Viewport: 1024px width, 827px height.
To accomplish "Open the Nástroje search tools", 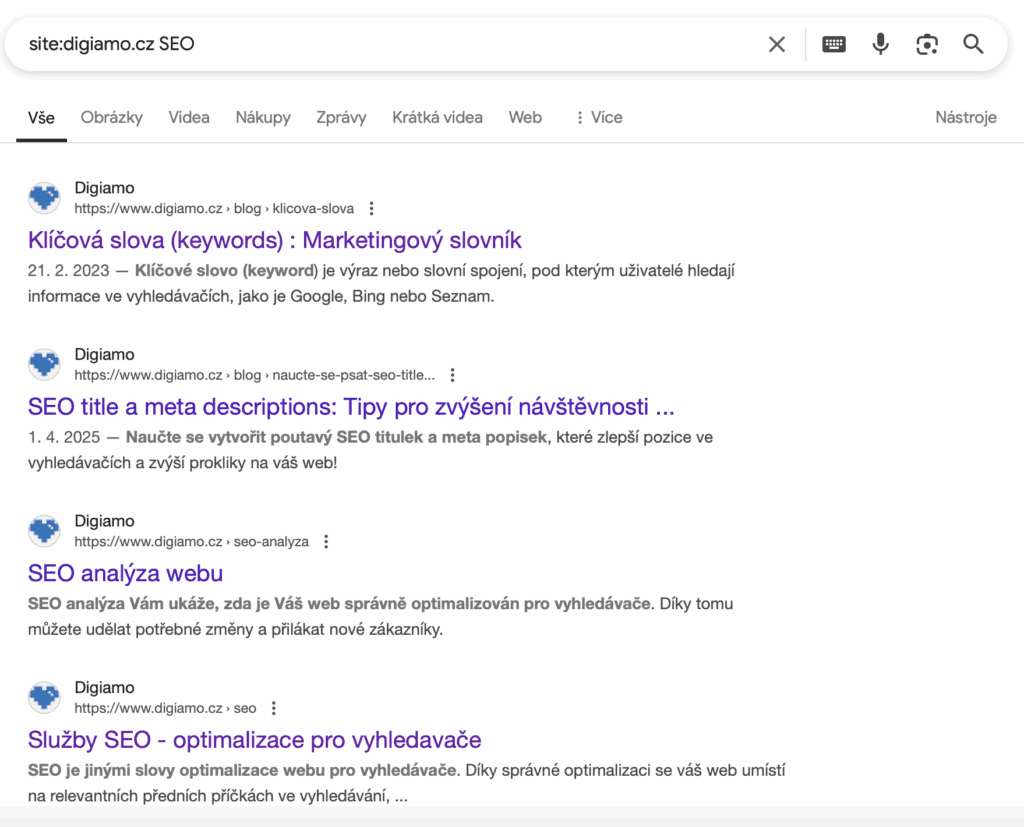I will [x=965, y=118].
